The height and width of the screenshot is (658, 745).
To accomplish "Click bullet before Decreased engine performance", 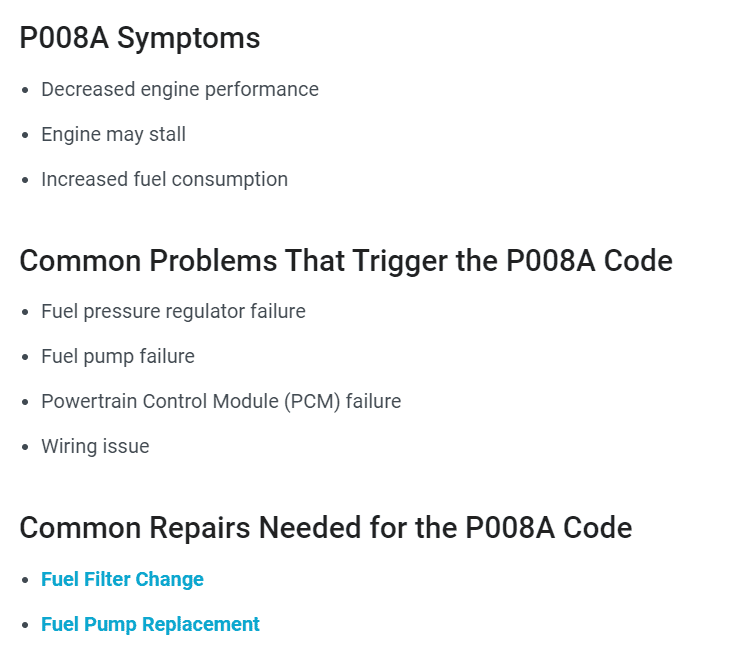I will (25, 90).
